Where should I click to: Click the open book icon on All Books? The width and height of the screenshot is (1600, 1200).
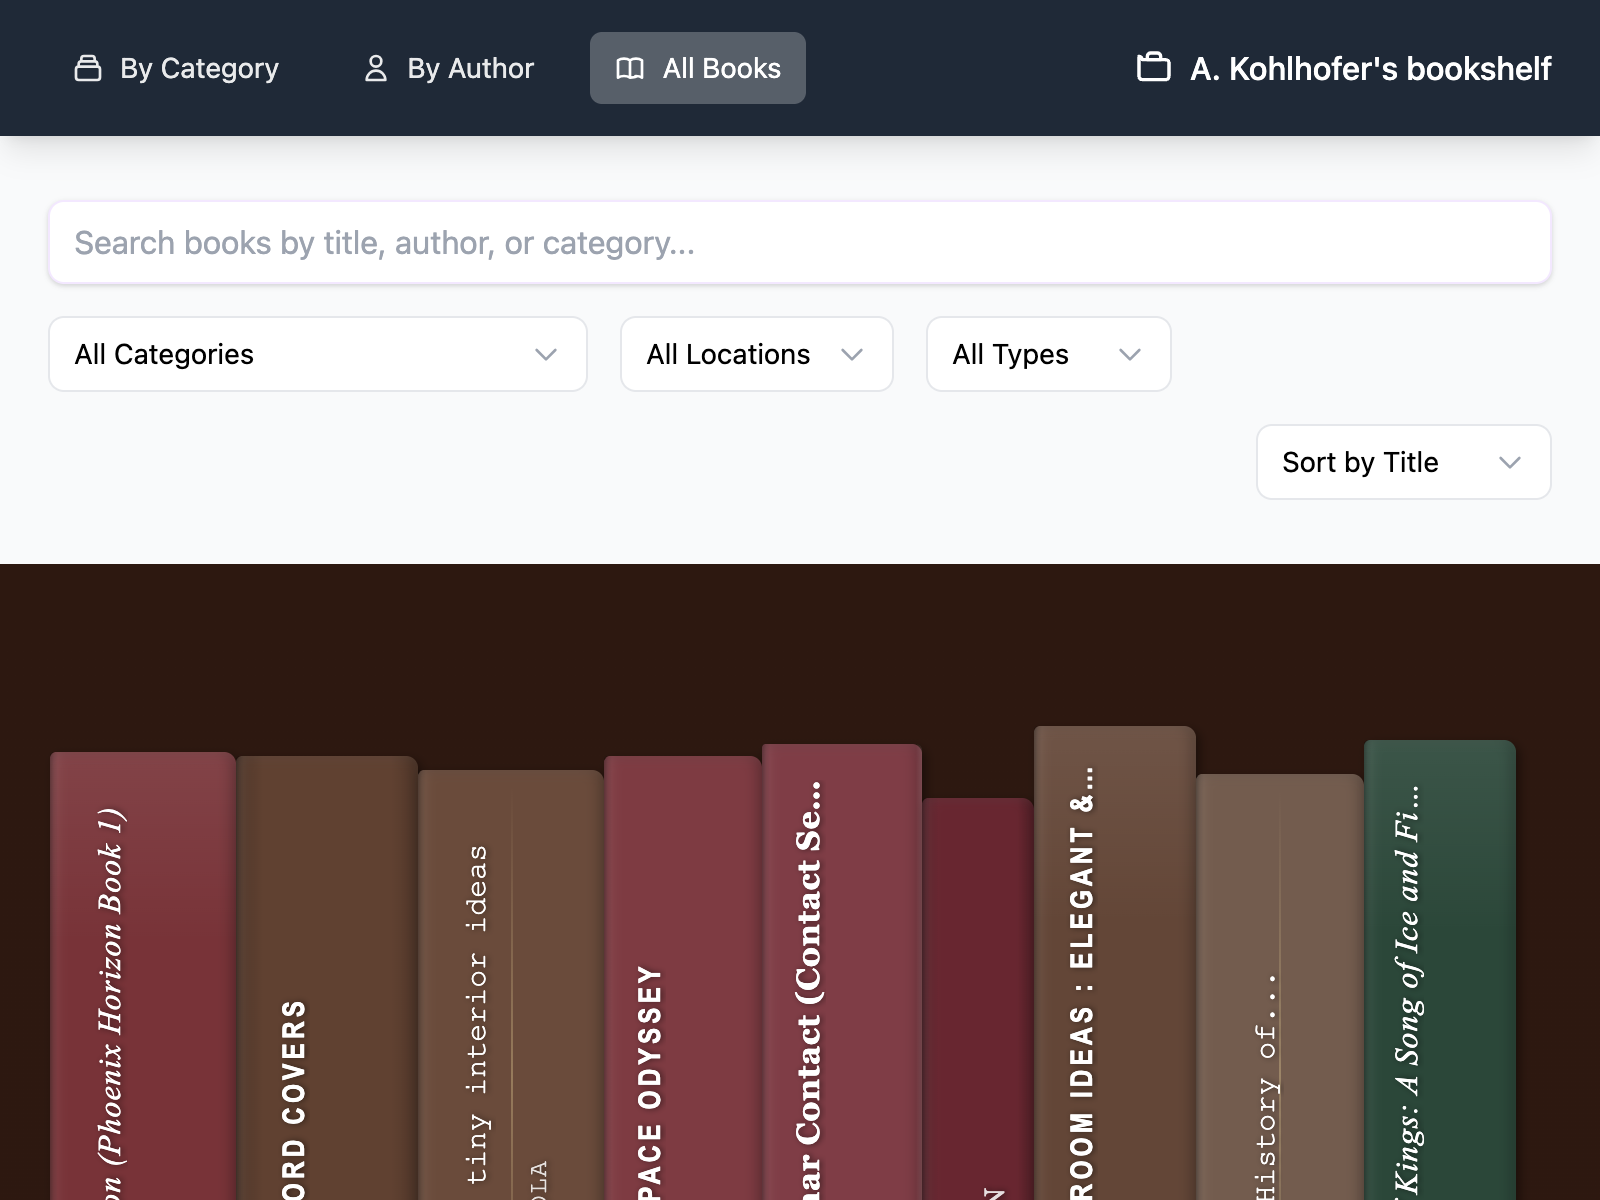click(x=630, y=68)
